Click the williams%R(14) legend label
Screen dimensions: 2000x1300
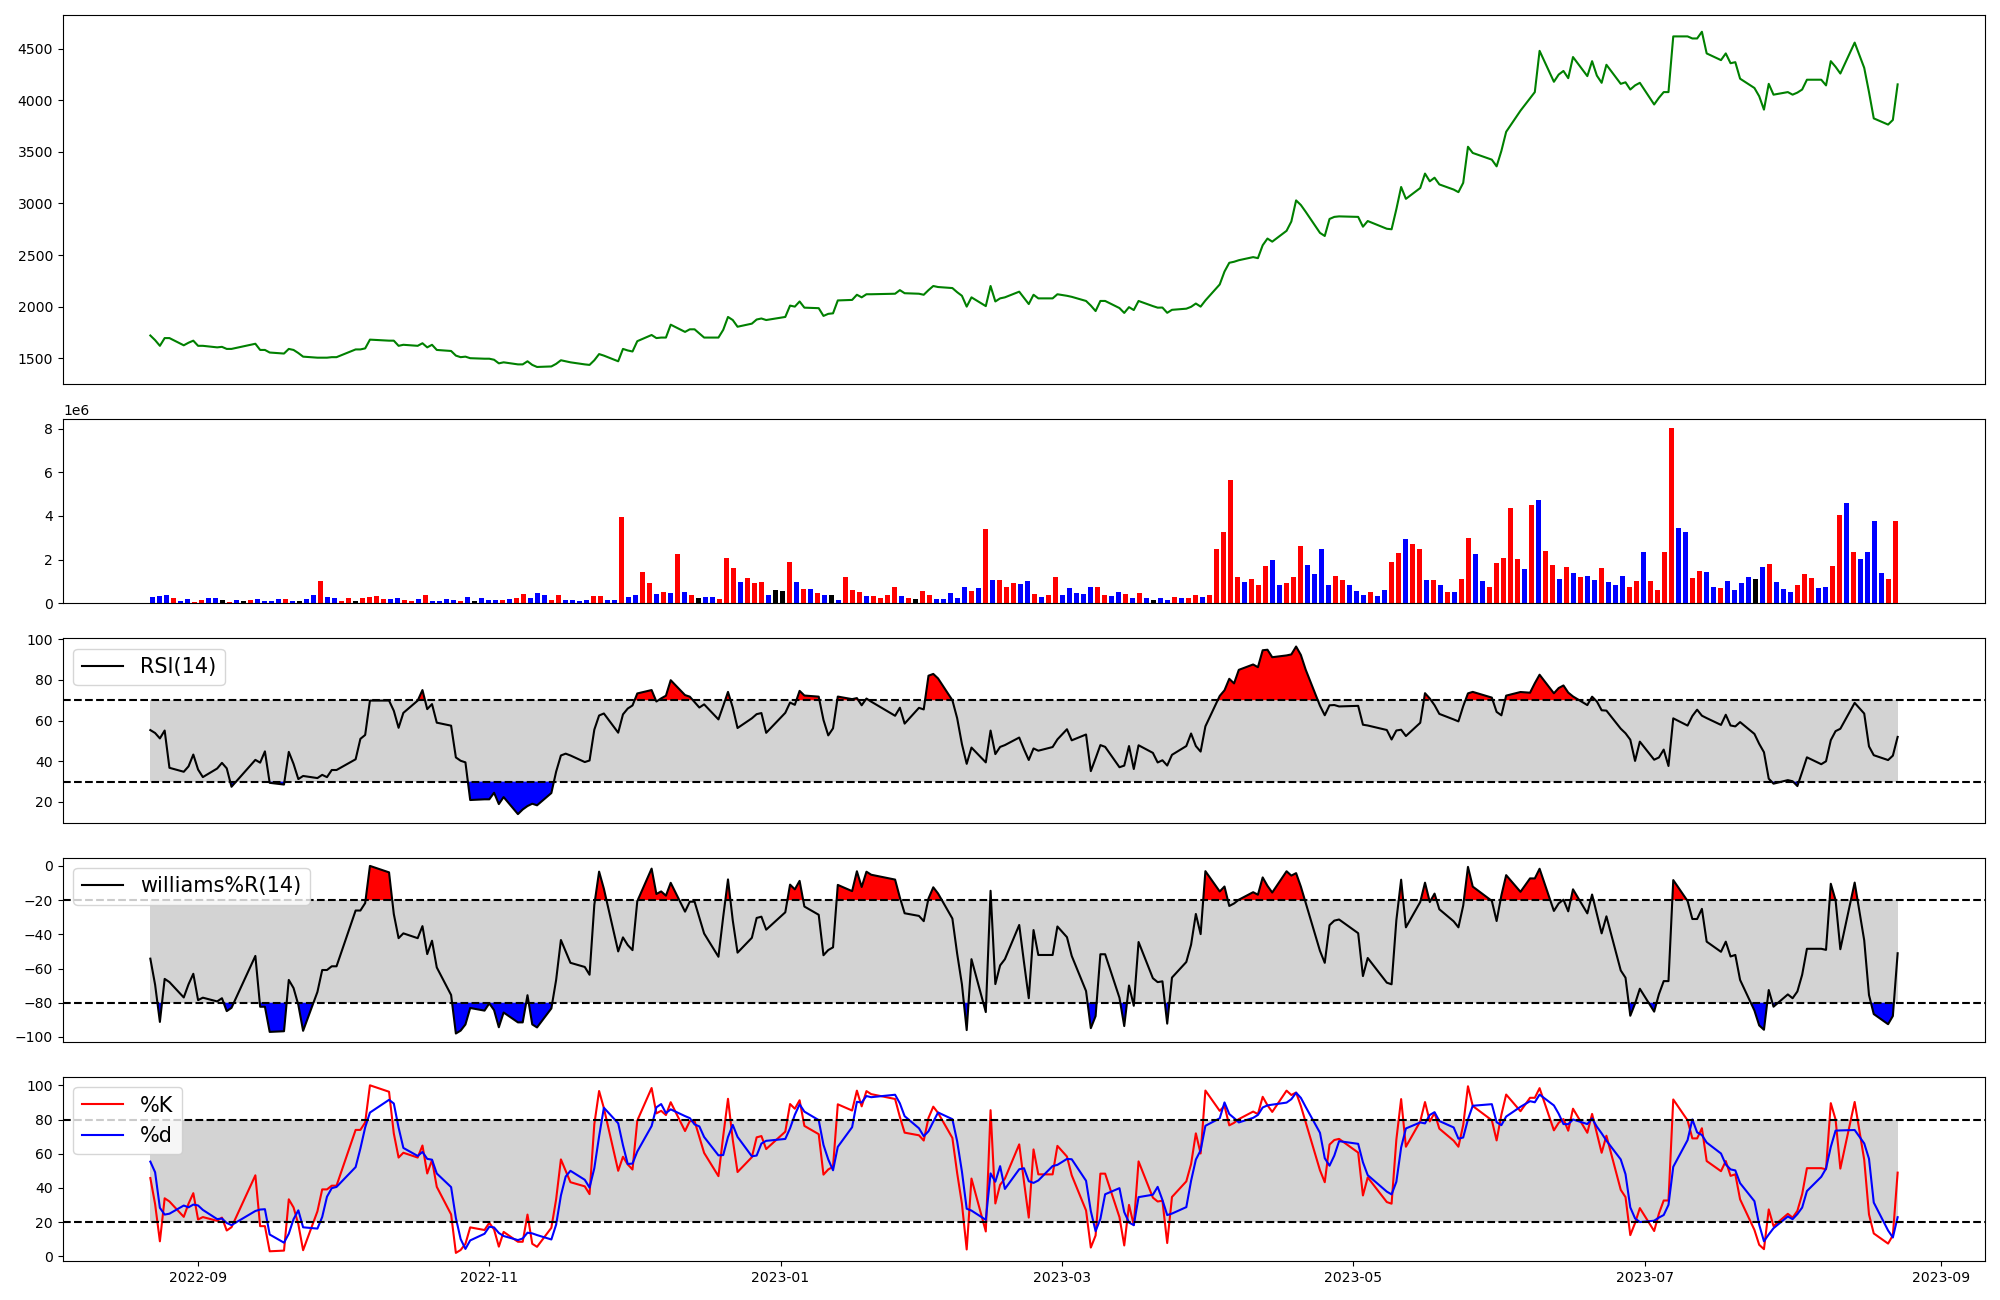coord(220,885)
